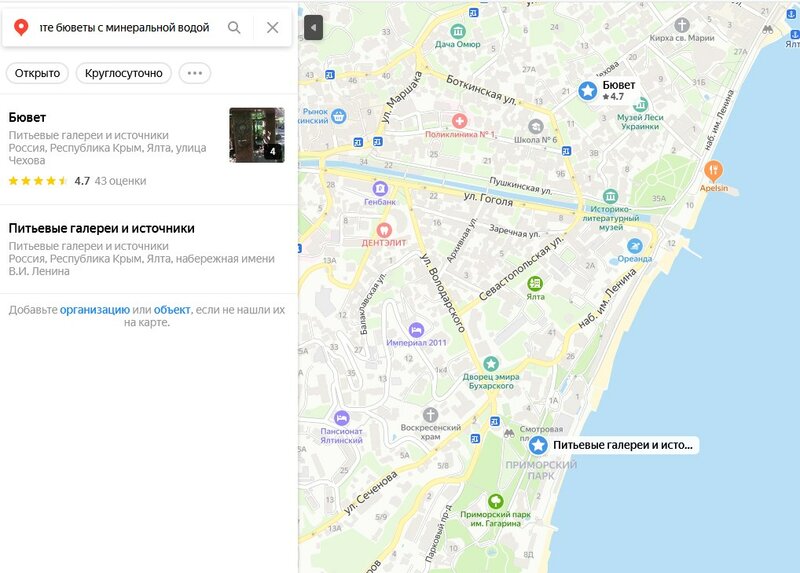Toggle the Круглосуточно filter
The width and height of the screenshot is (800, 573).
[x=123, y=73]
